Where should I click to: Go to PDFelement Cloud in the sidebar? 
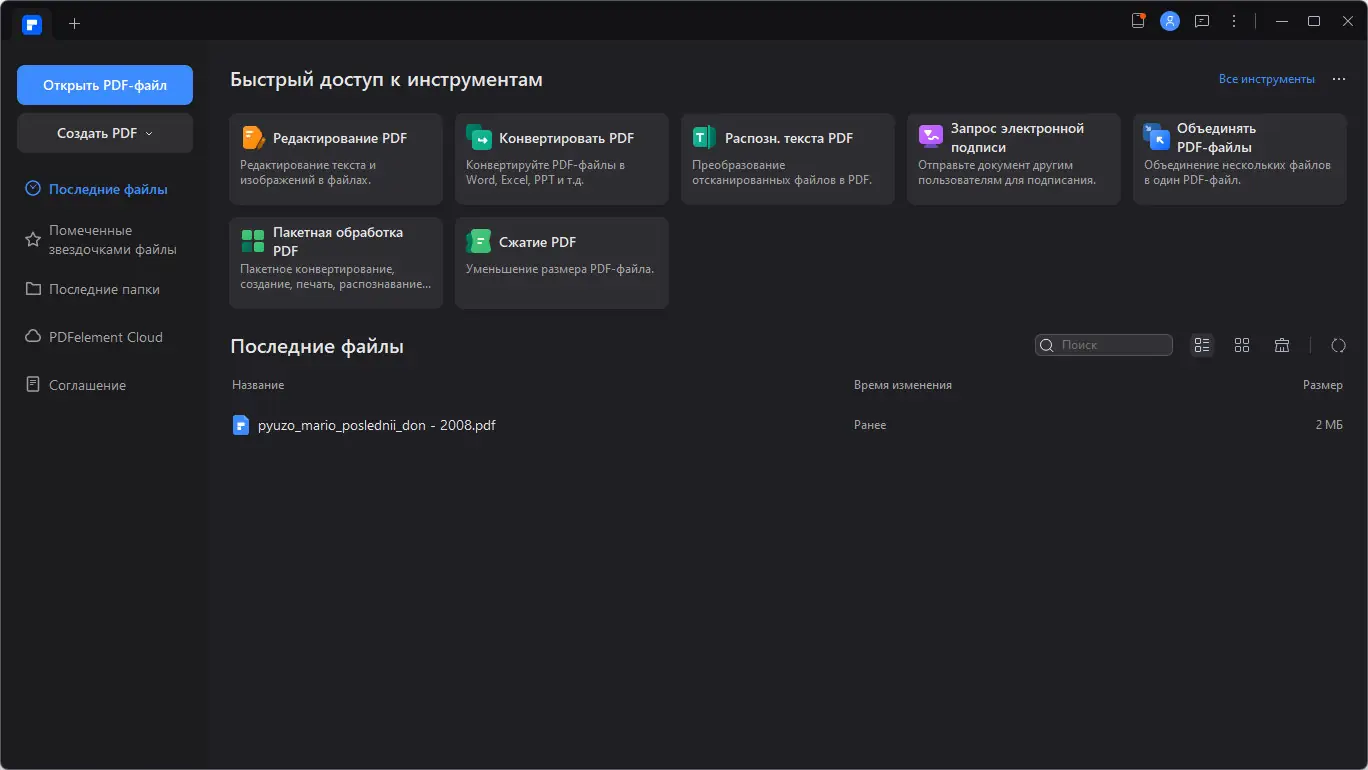(105, 337)
